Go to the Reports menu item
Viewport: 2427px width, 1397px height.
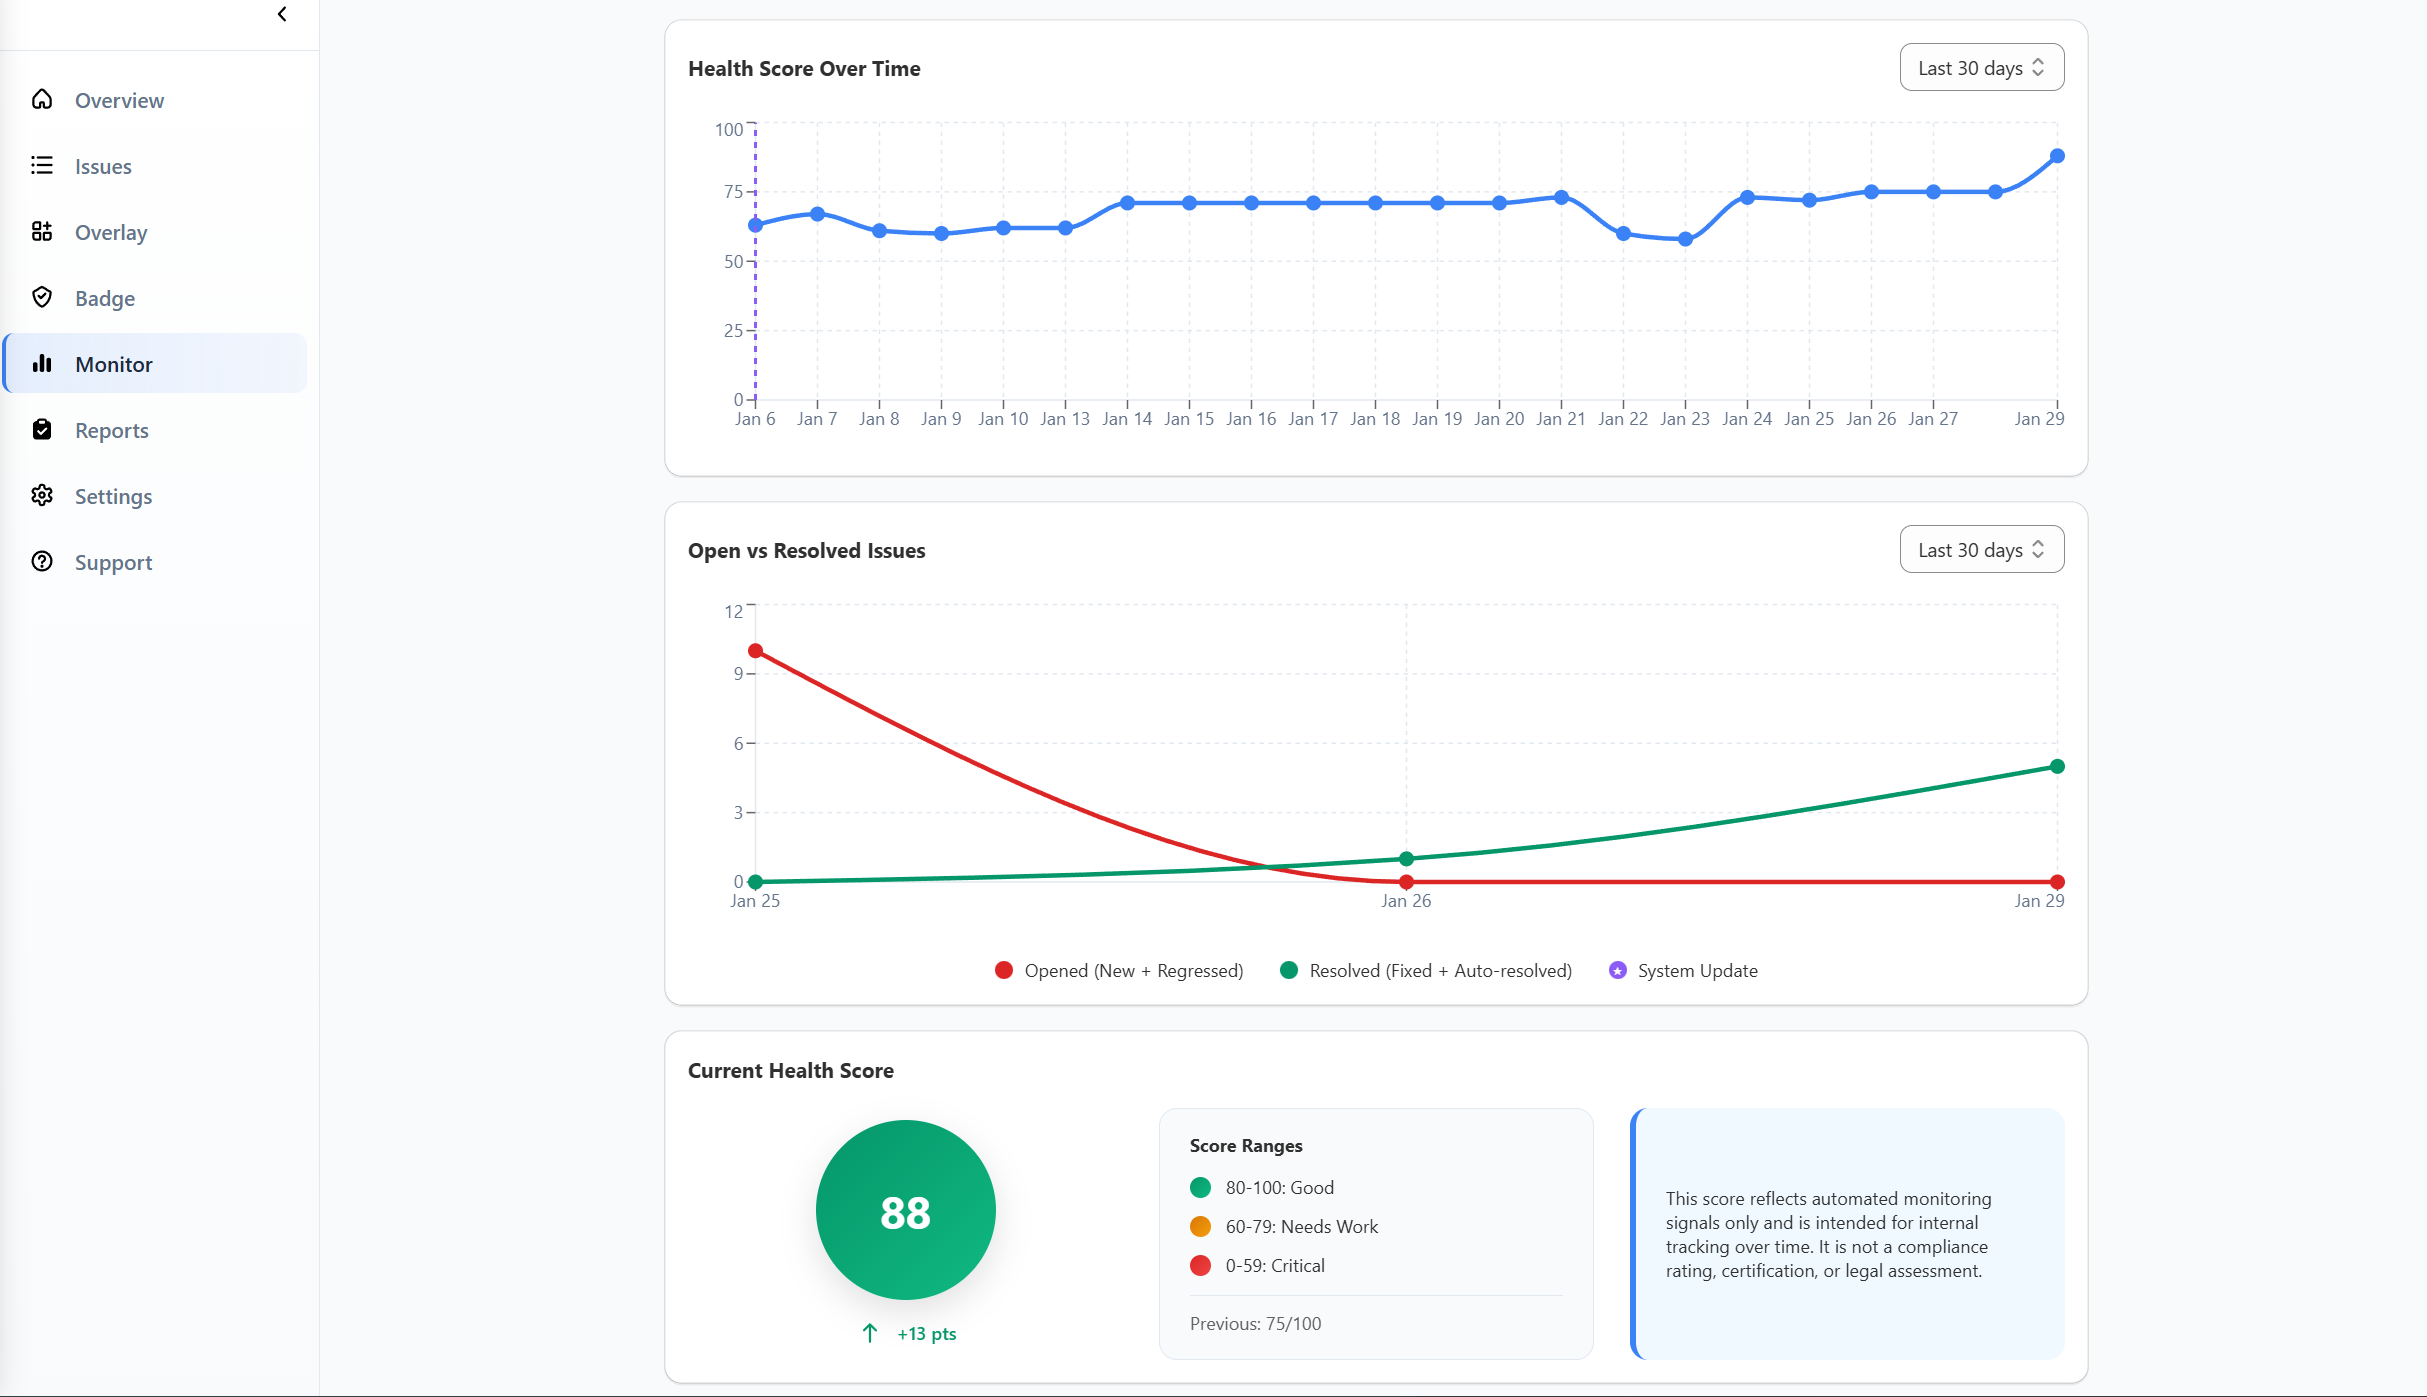(x=112, y=430)
